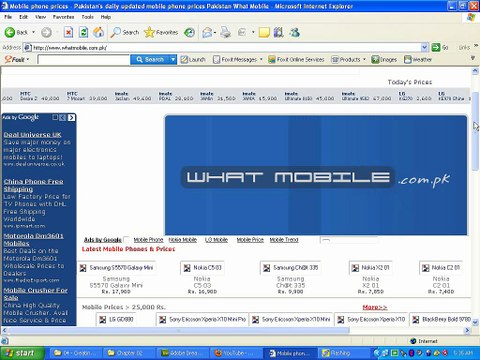Open the Foxit logo dropdown arrow

click(28, 59)
